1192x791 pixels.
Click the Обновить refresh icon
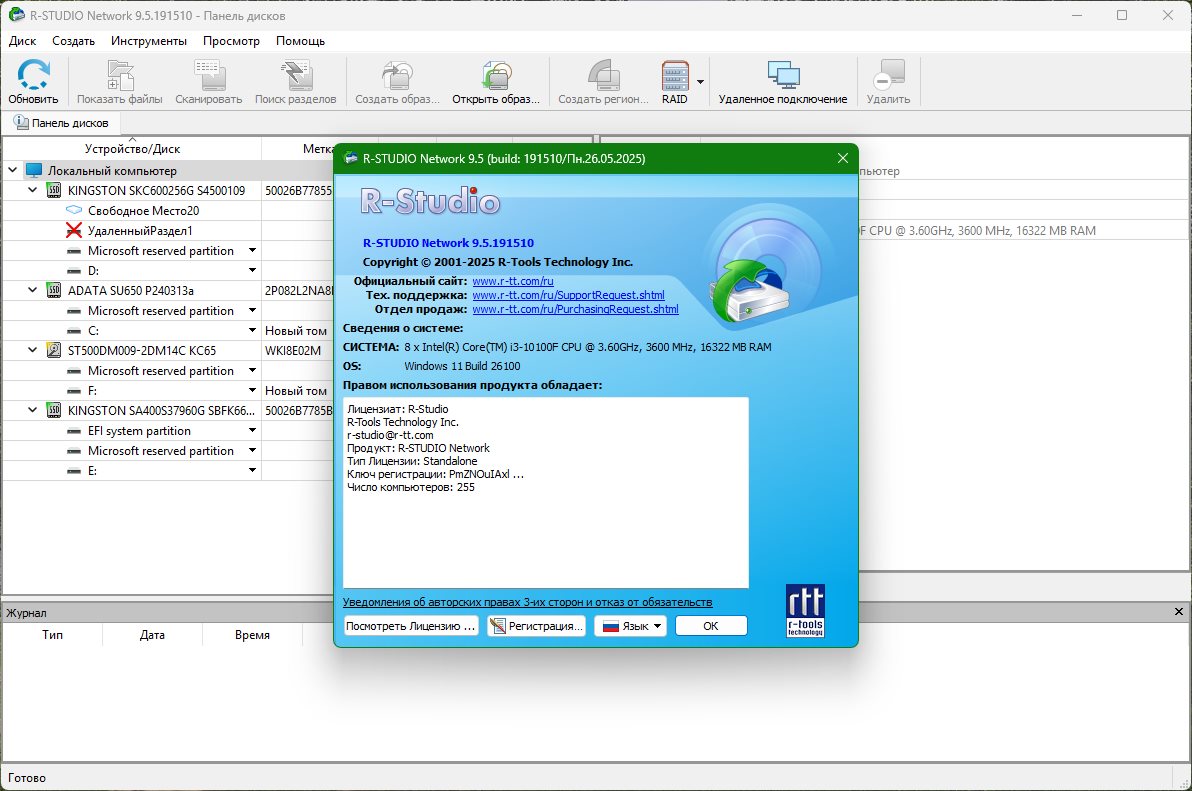coord(33,76)
